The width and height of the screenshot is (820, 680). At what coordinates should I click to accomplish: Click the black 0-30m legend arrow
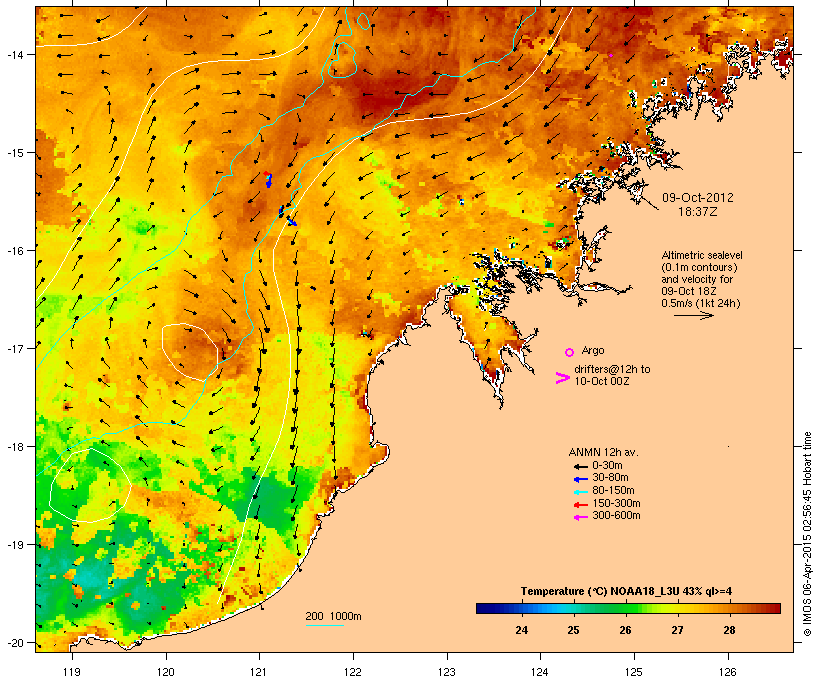[x=580, y=466]
